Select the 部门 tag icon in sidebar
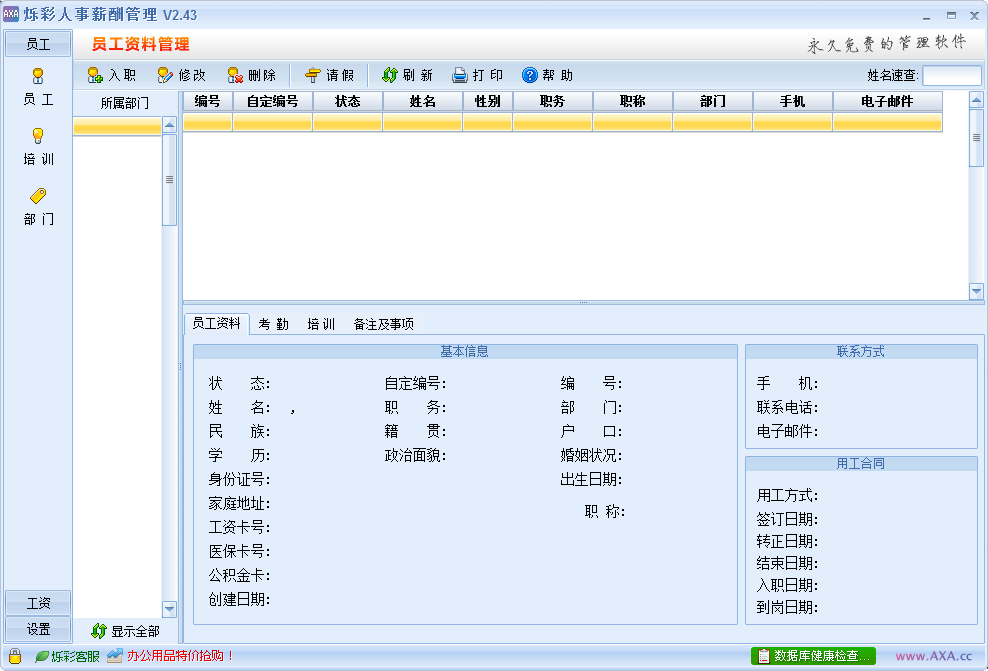Image resolution: width=988 pixels, height=671 pixels. coord(38,196)
